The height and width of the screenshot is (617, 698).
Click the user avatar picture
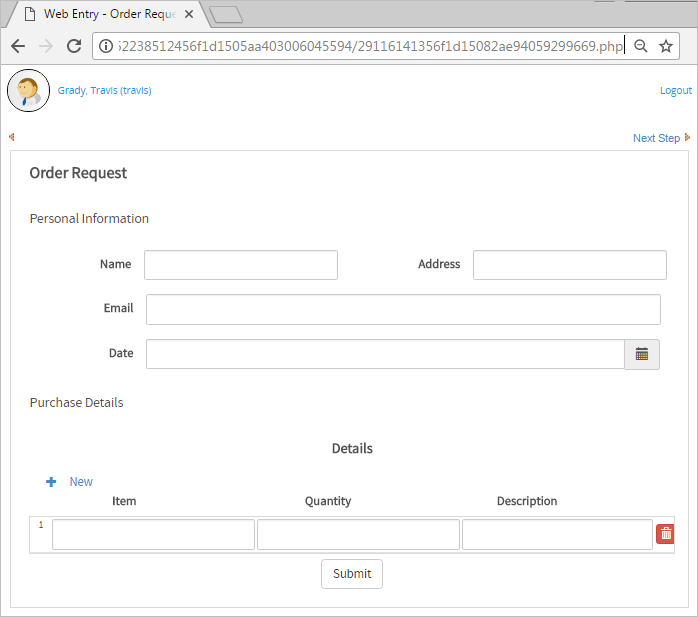pyautogui.click(x=28, y=91)
